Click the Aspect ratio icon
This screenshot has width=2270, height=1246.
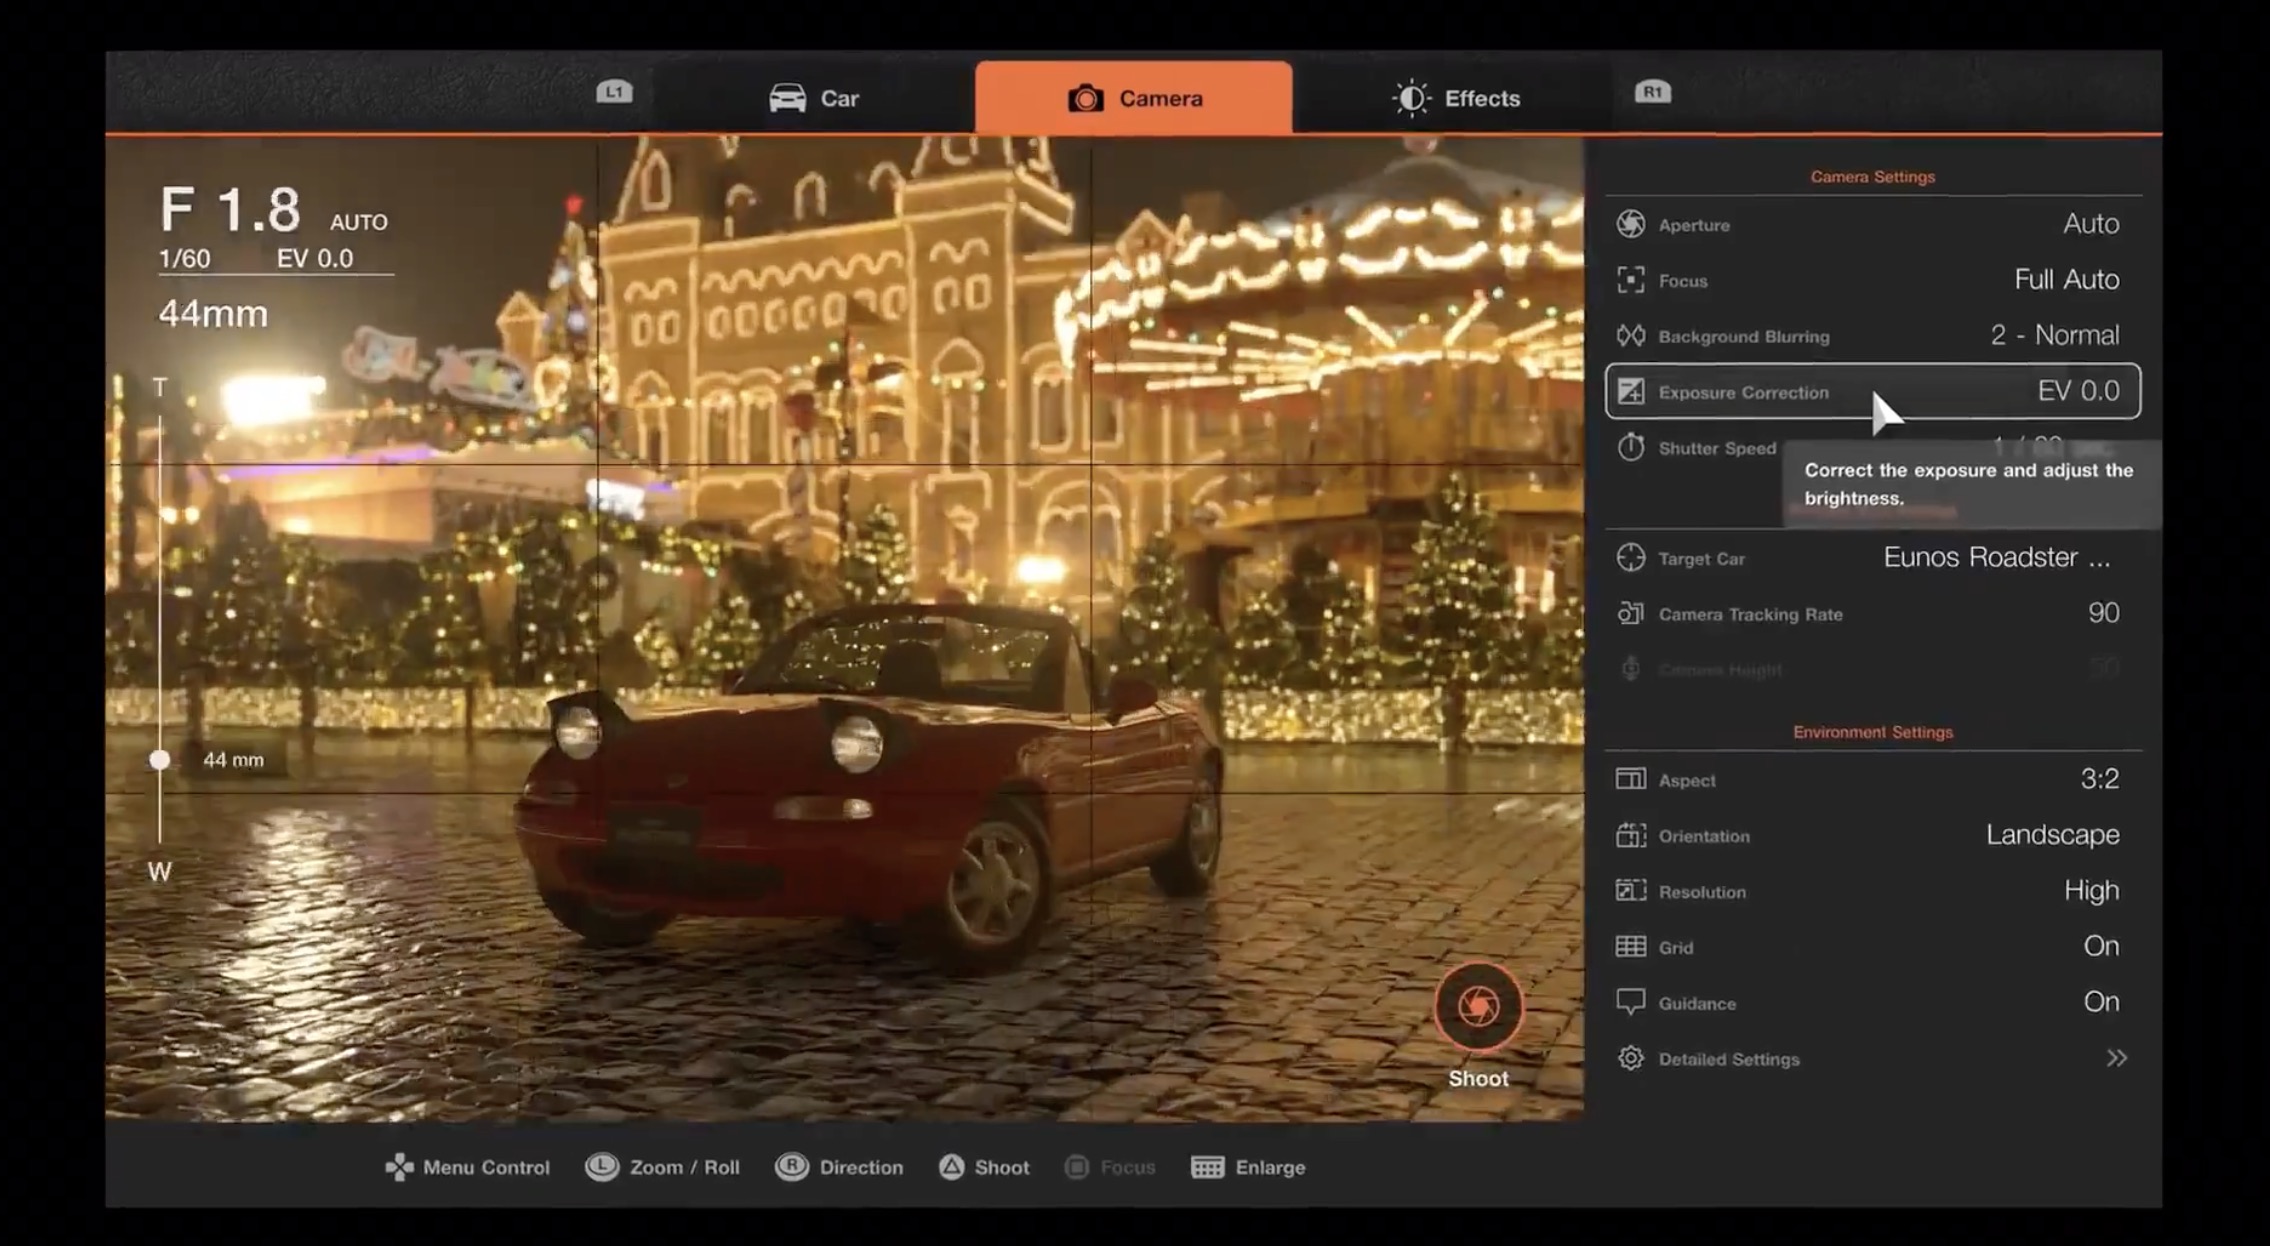(1631, 779)
